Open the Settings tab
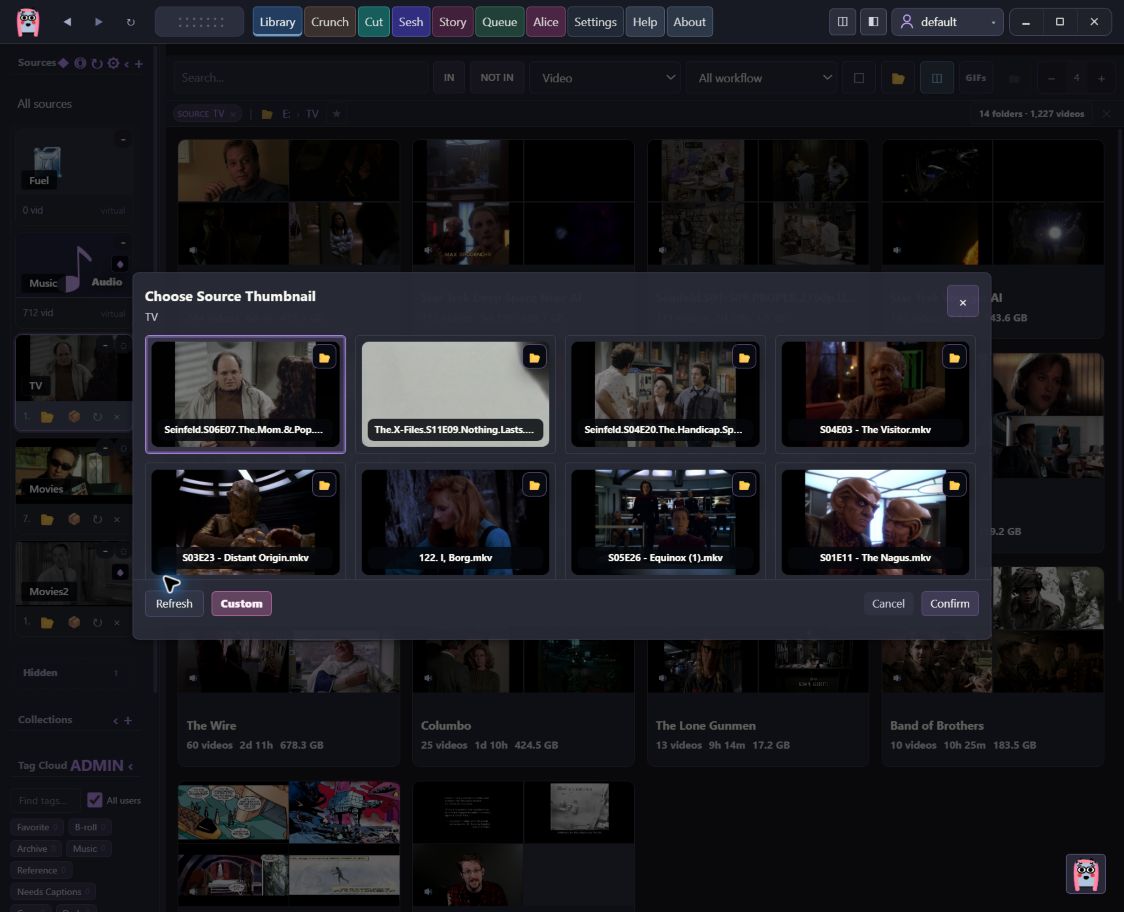The width and height of the screenshot is (1124, 912). point(595,22)
